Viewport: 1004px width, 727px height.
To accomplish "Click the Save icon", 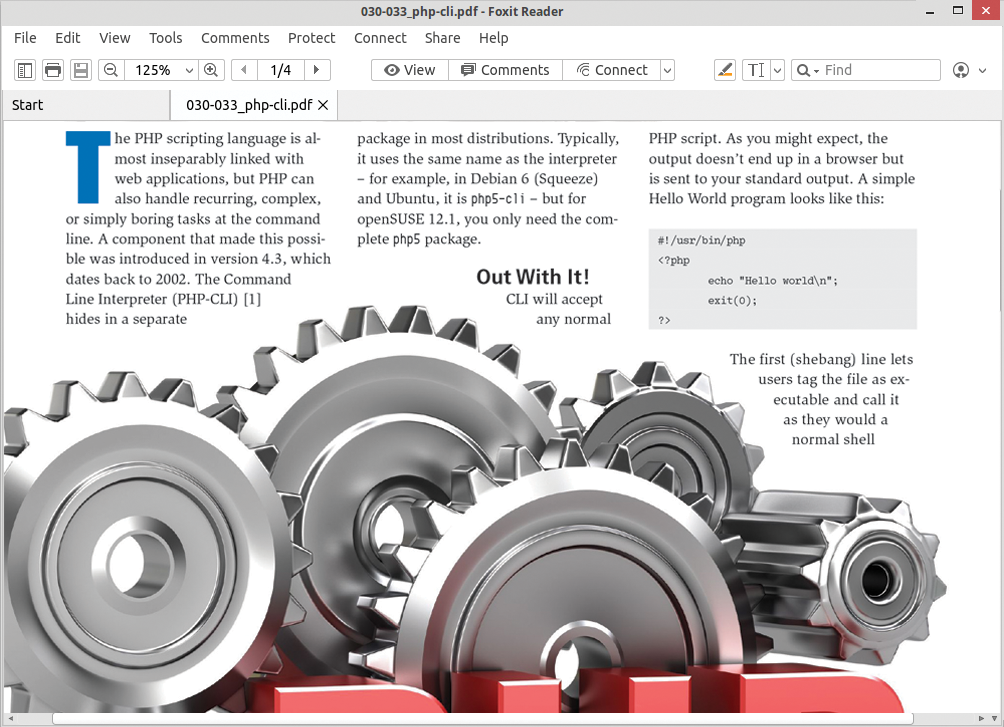I will (80, 70).
